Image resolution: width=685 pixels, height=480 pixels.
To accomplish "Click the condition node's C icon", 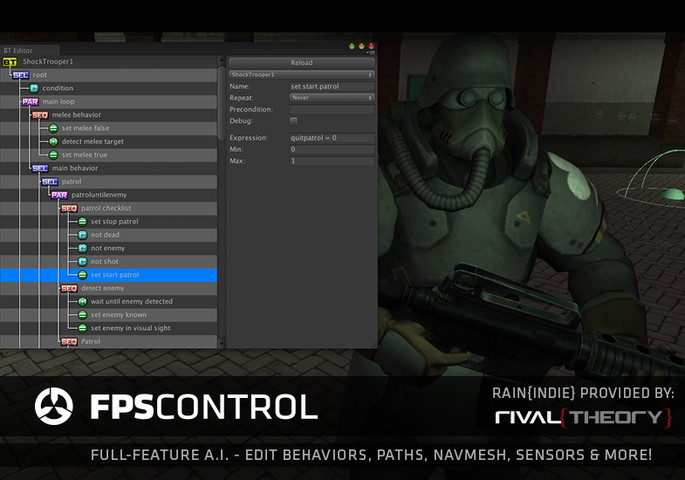I will pyautogui.click(x=34, y=88).
